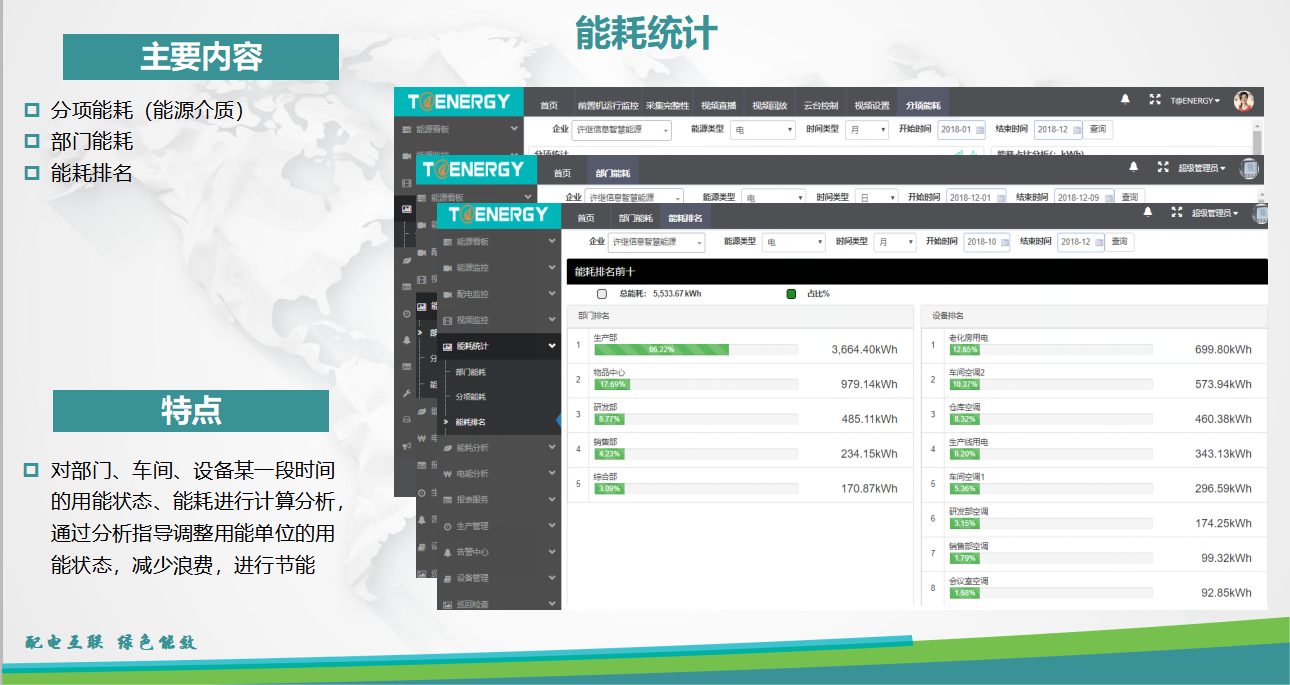Click the 设备管理 sidebar icon
The width and height of the screenshot is (1290, 685).
pos(447,578)
